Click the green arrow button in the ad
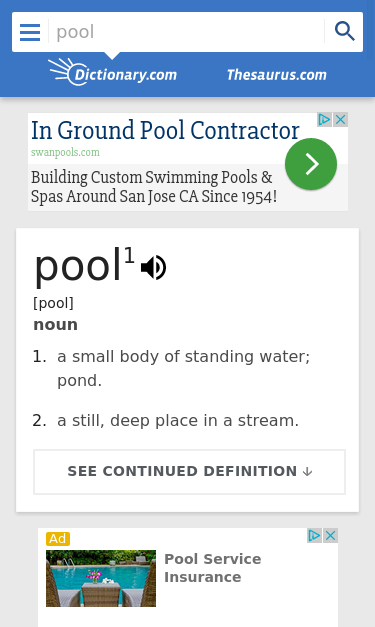The height and width of the screenshot is (627, 375). pyautogui.click(x=311, y=164)
